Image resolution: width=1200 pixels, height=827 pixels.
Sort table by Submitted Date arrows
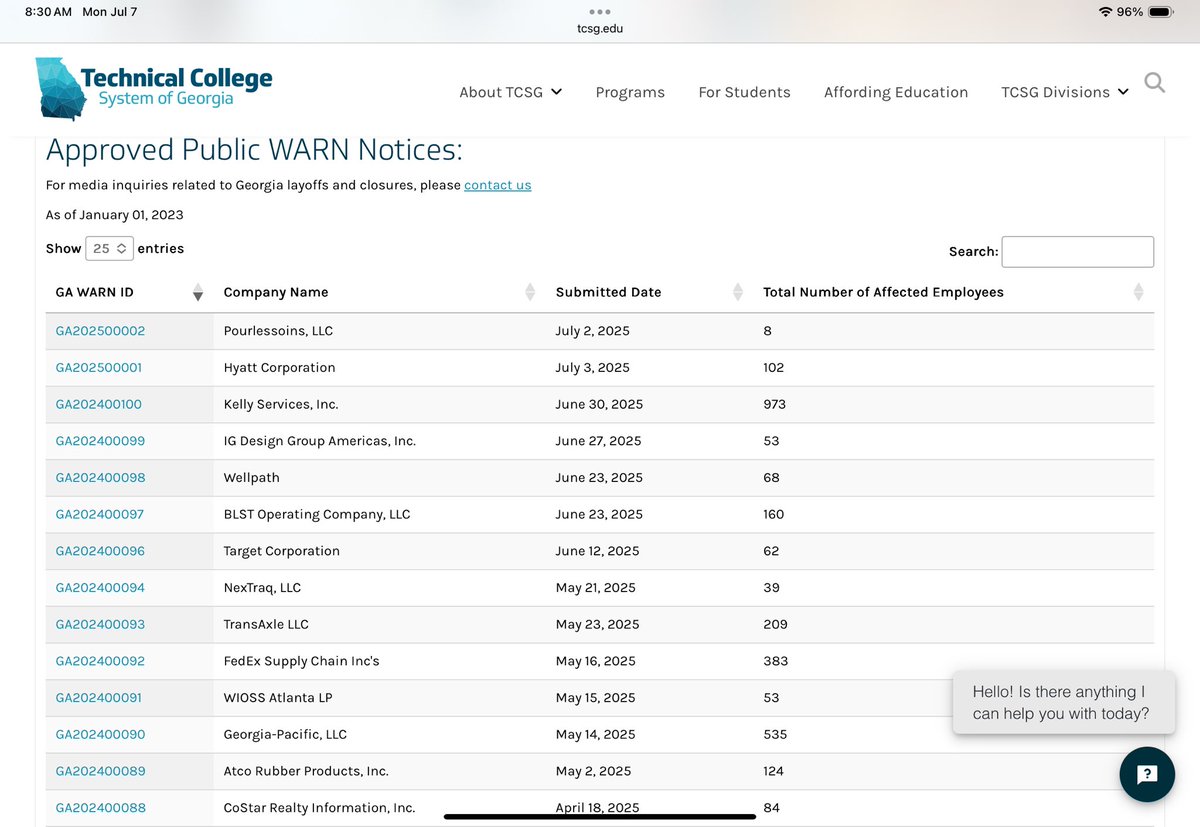click(738, 292)
